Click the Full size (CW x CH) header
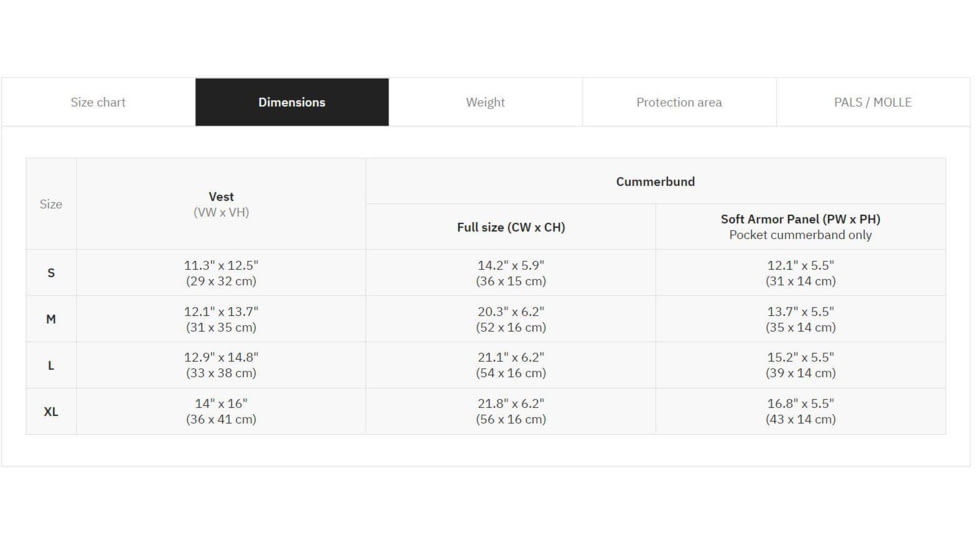 (x=511, y=227)
